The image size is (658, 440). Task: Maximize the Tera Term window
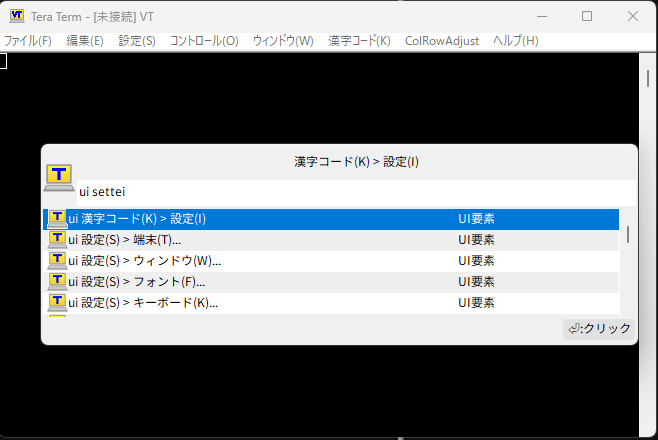[587, 16]
